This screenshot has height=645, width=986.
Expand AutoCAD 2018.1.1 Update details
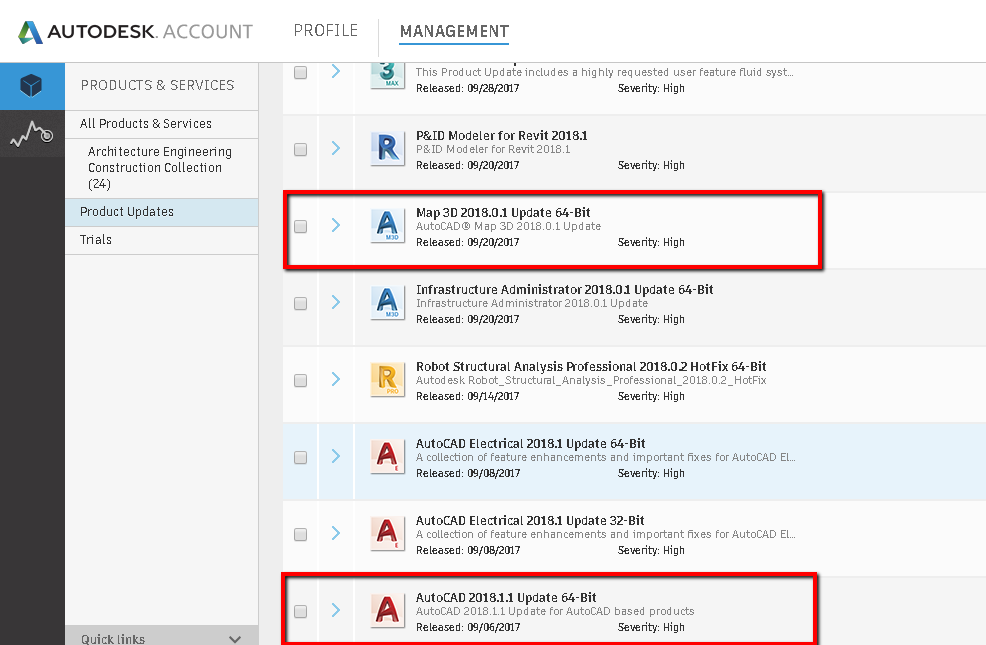pyautogui.click(x=336, y=610)
